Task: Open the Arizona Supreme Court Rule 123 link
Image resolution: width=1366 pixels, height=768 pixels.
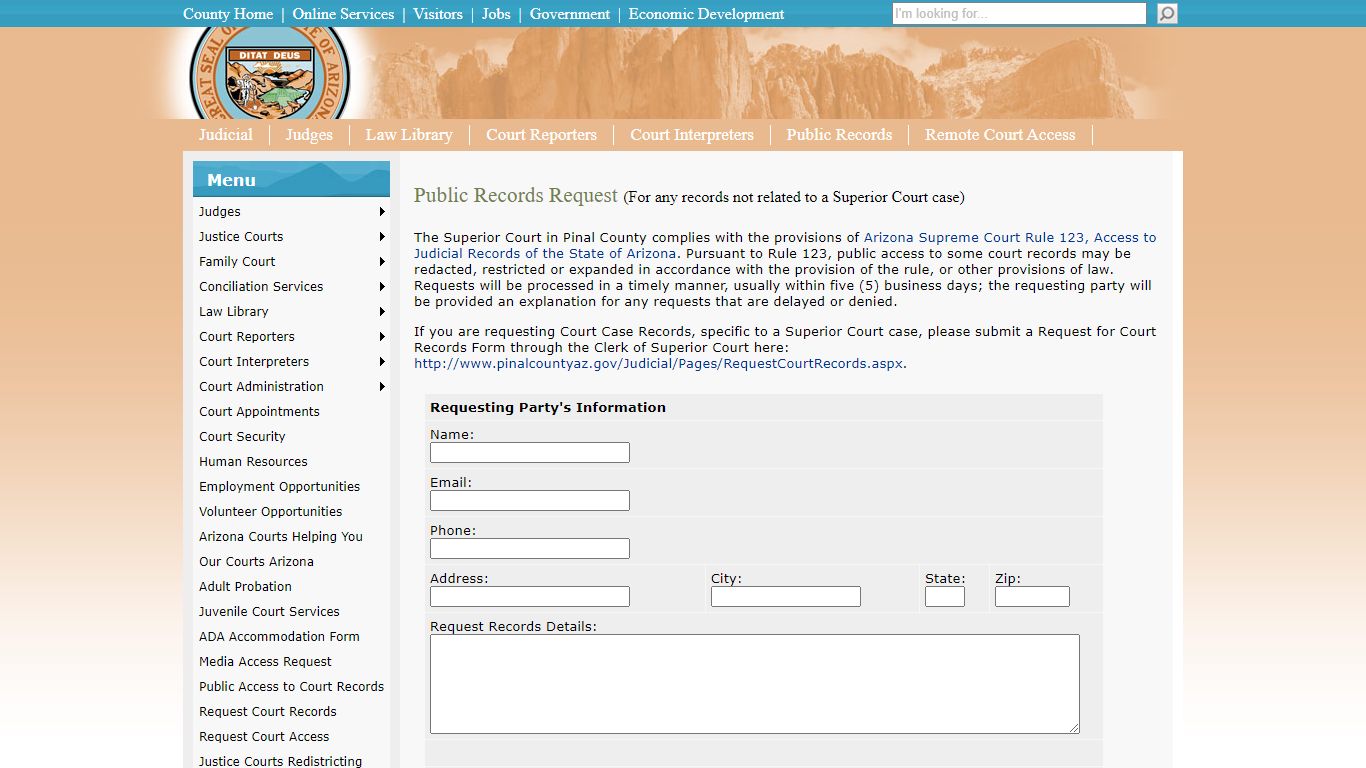Action: (785, 246)
